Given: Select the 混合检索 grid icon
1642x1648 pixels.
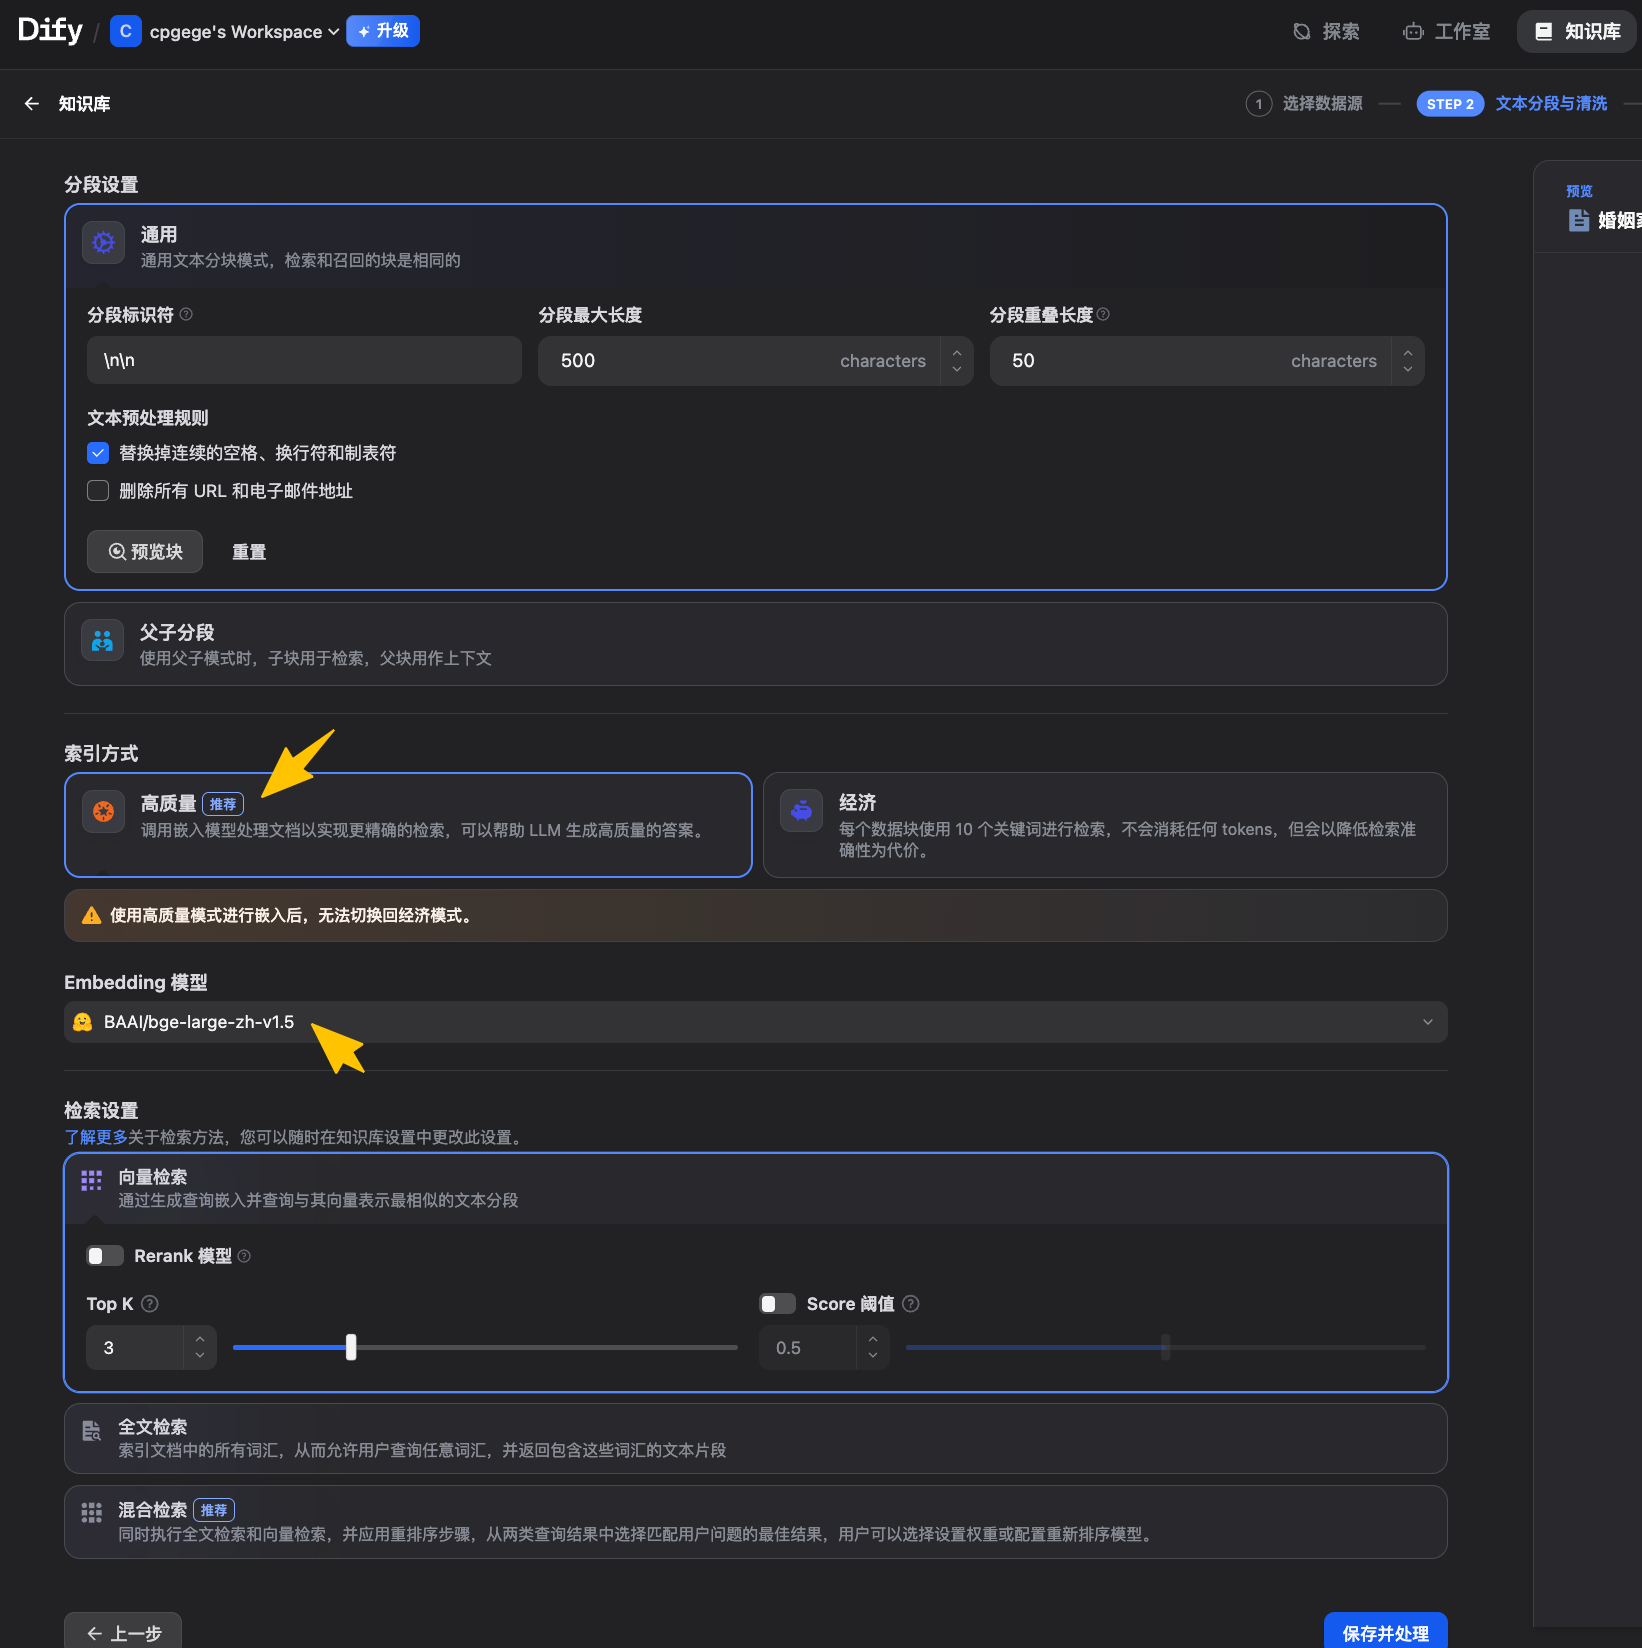Looking at the screenshot, I should [x=91, y=1512].
